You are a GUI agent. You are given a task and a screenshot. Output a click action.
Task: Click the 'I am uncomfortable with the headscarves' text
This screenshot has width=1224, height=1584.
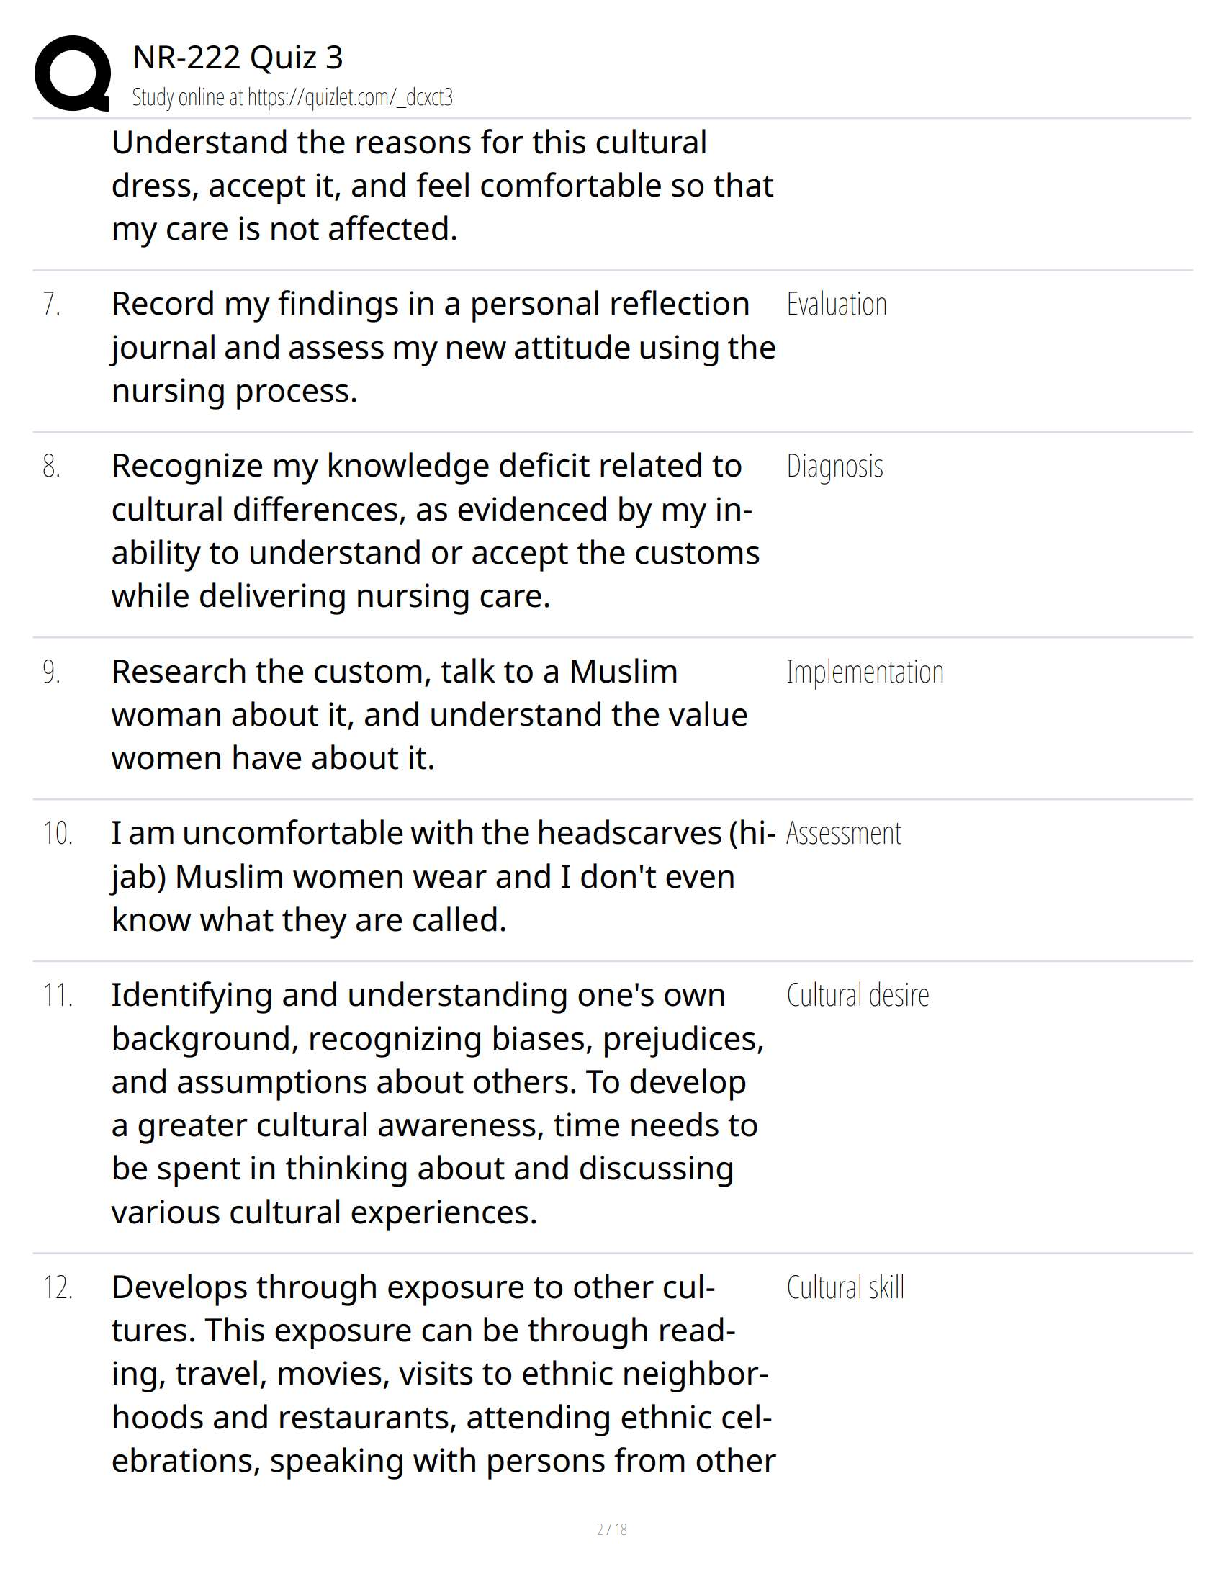443,876
